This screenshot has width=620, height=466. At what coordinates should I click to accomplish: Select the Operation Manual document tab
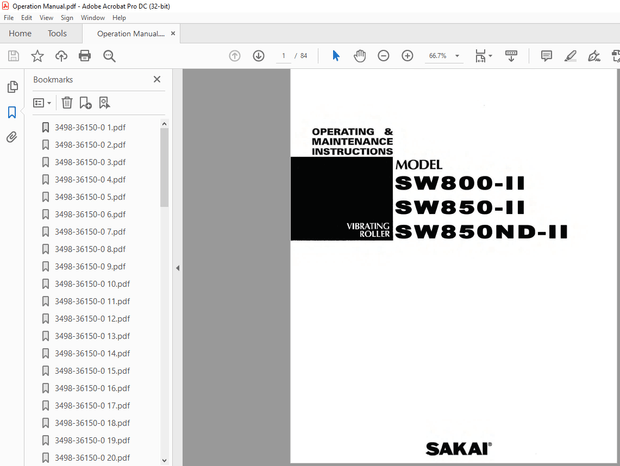coord(131,34)
